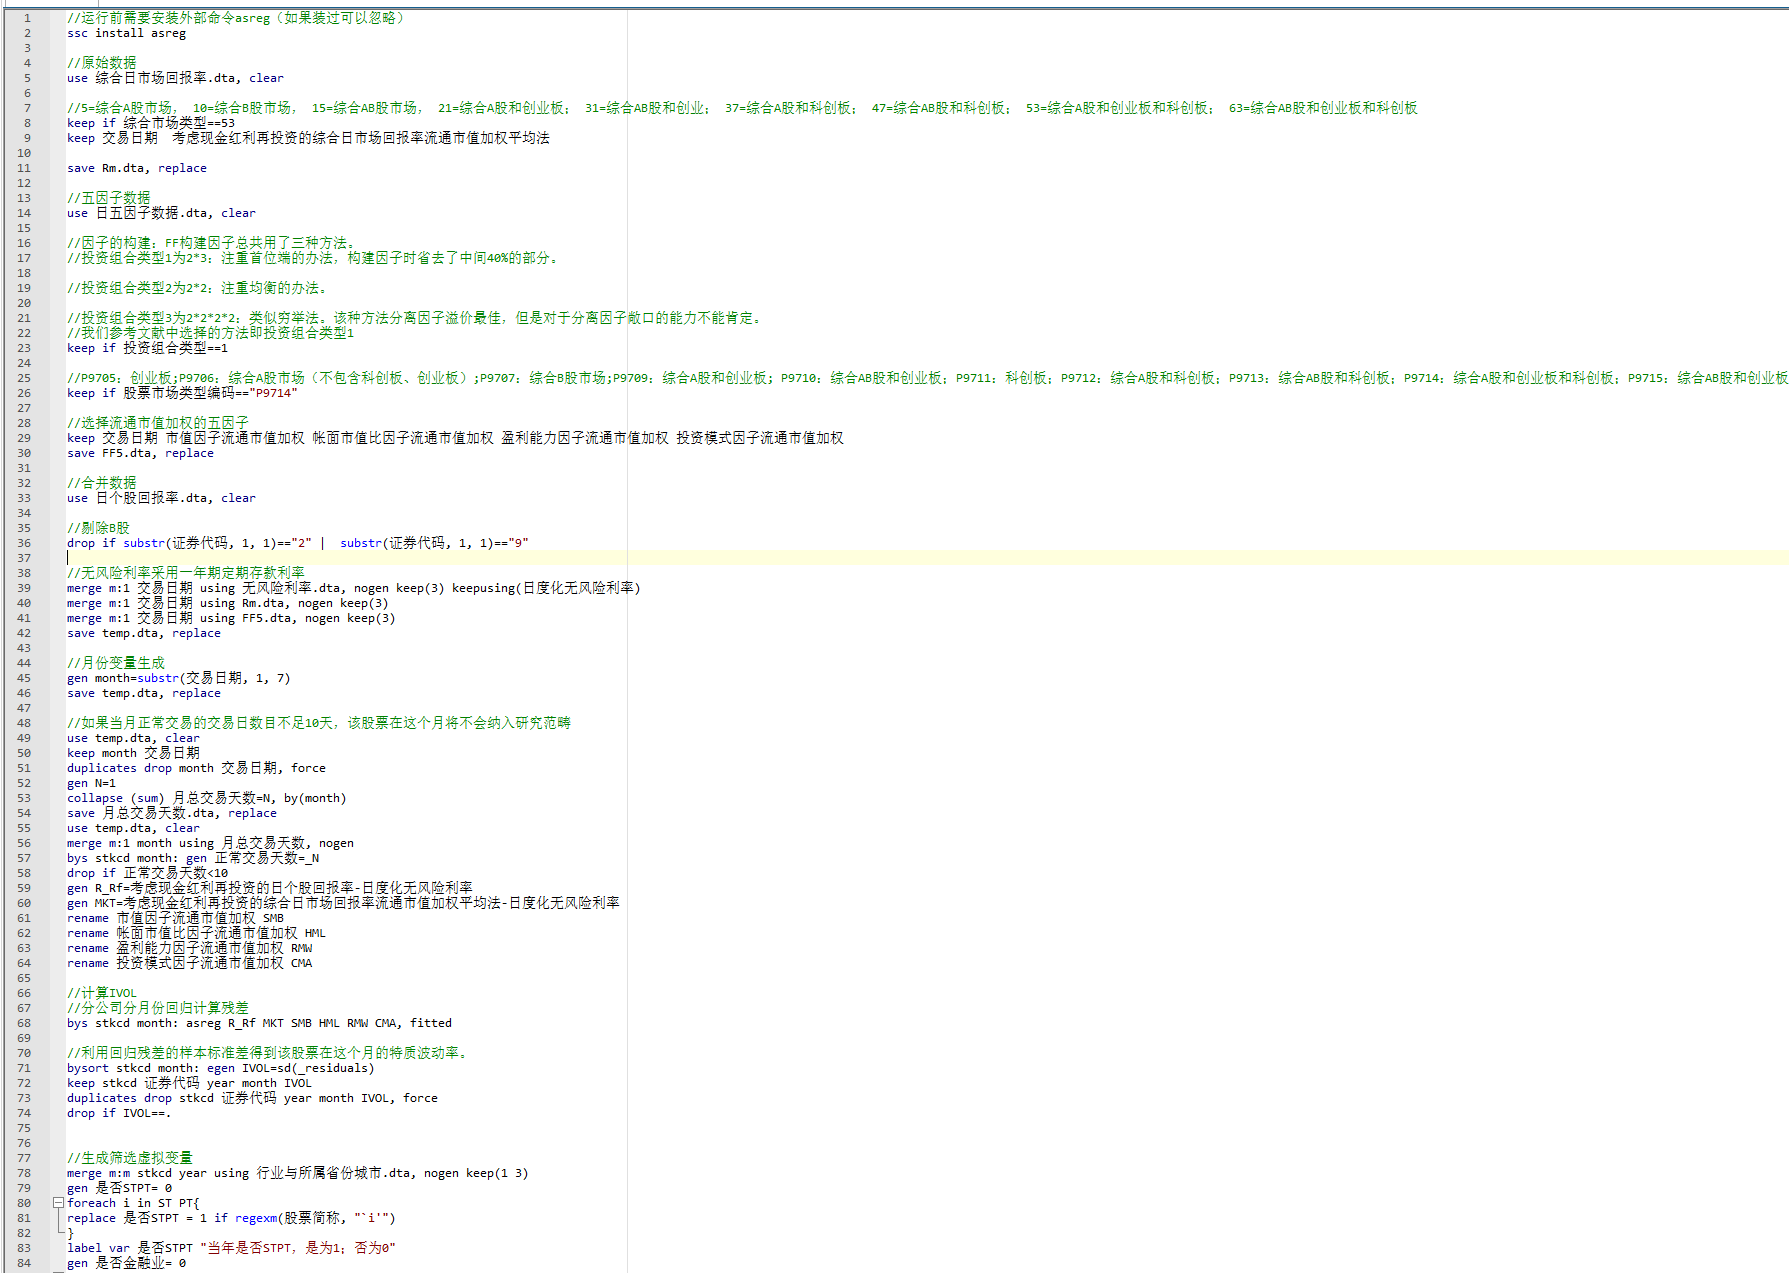The image size is (1789, 1273).
Task: Collapse the foreach block fold marker
Action: point(58,1203)
